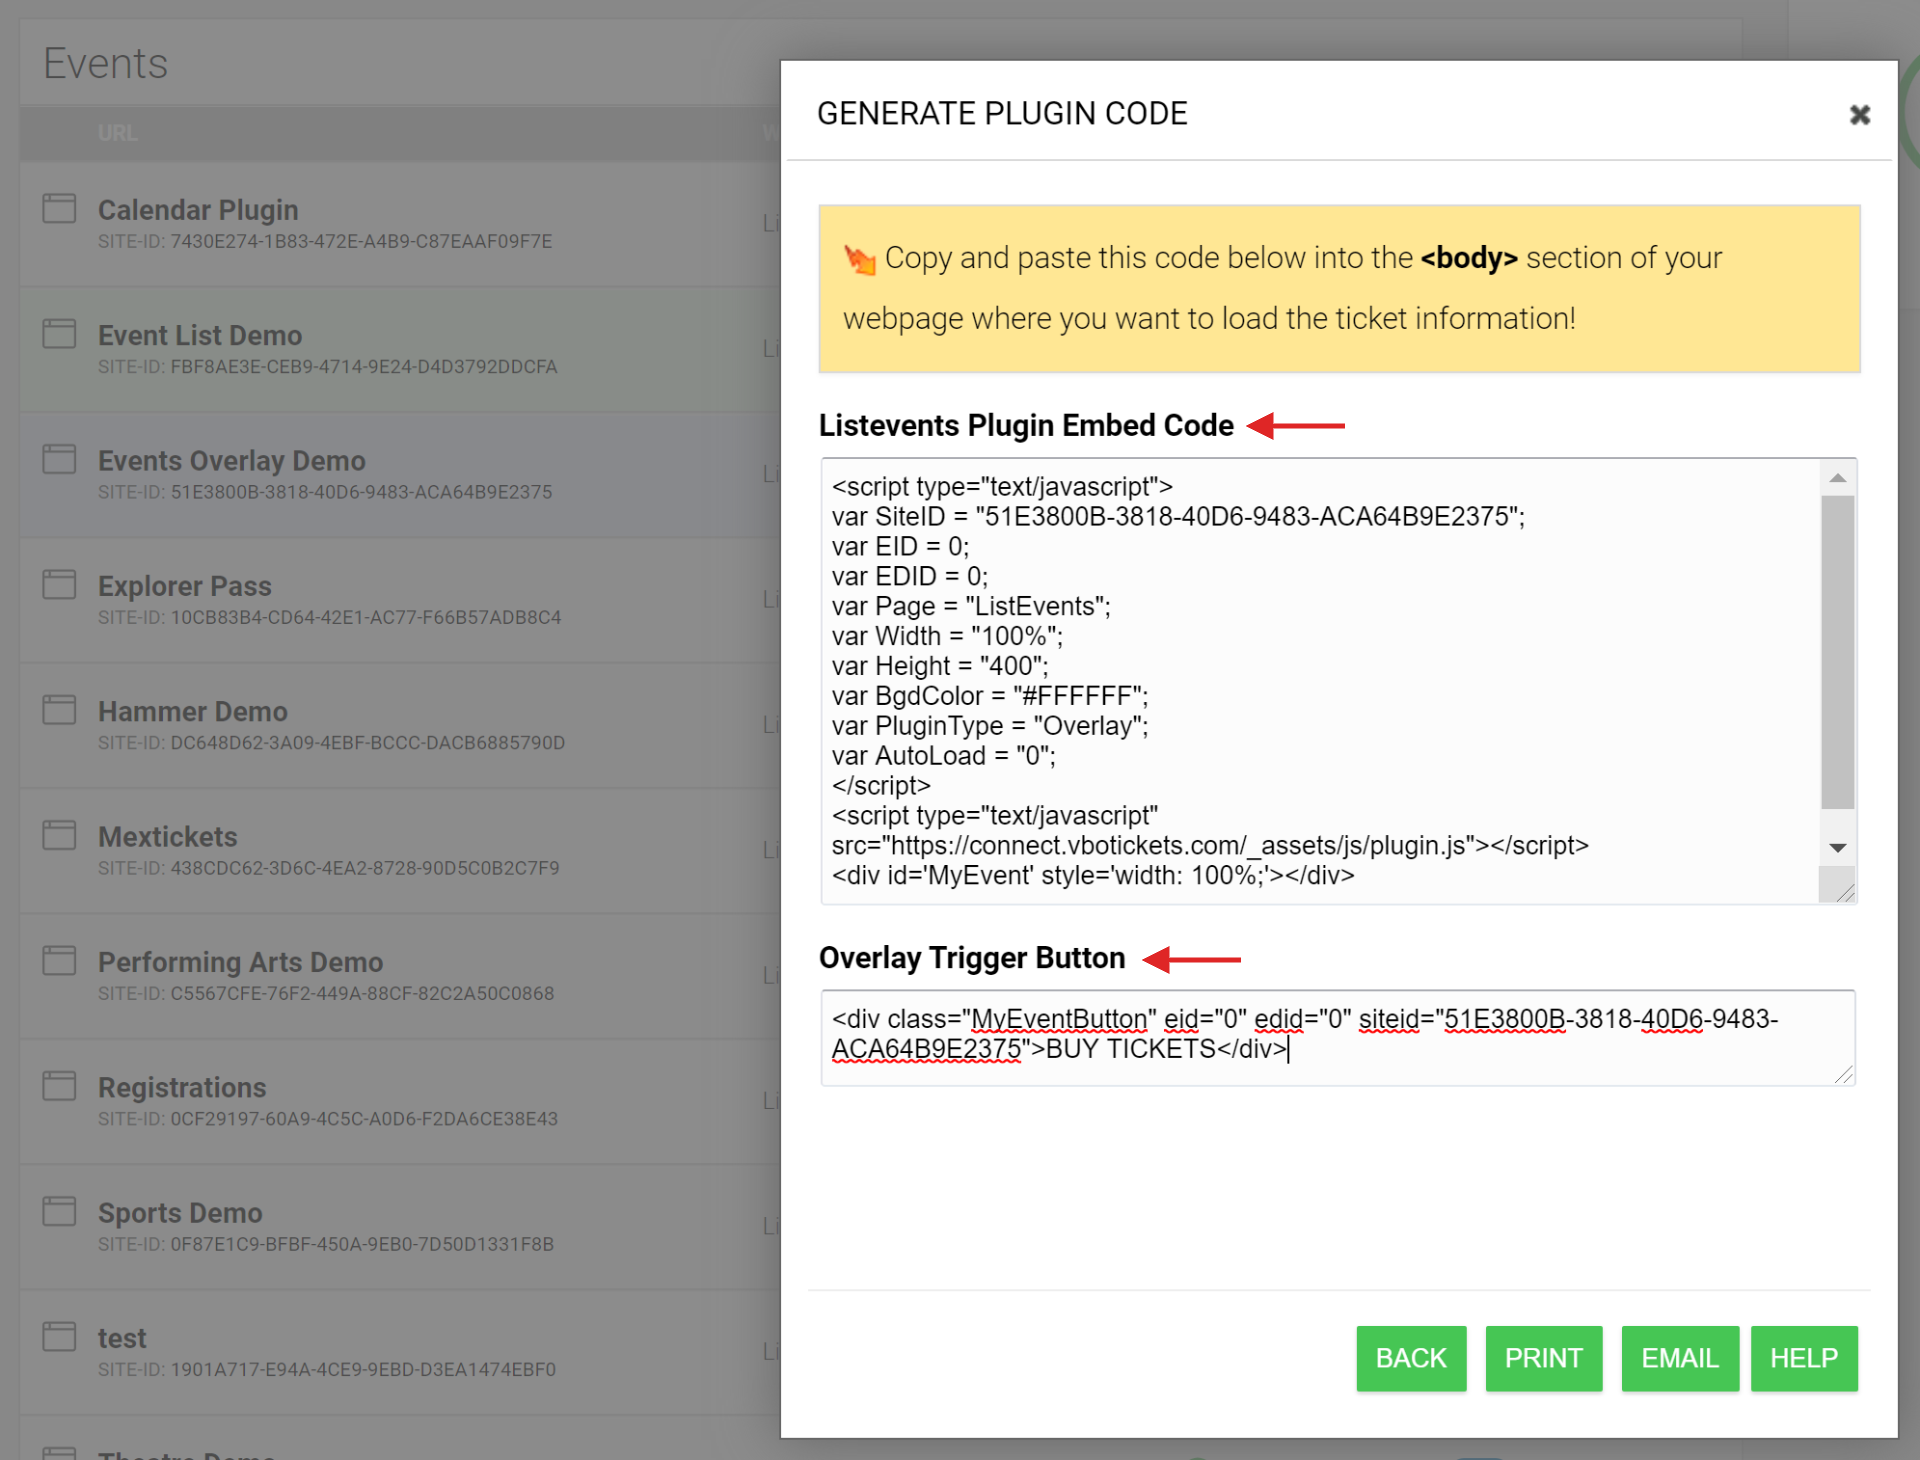The height and width of the screenshot is (1460, 1920).
Task: Click the Registrations window icon
Action: pyautogui.click(x=59, y=1086)
